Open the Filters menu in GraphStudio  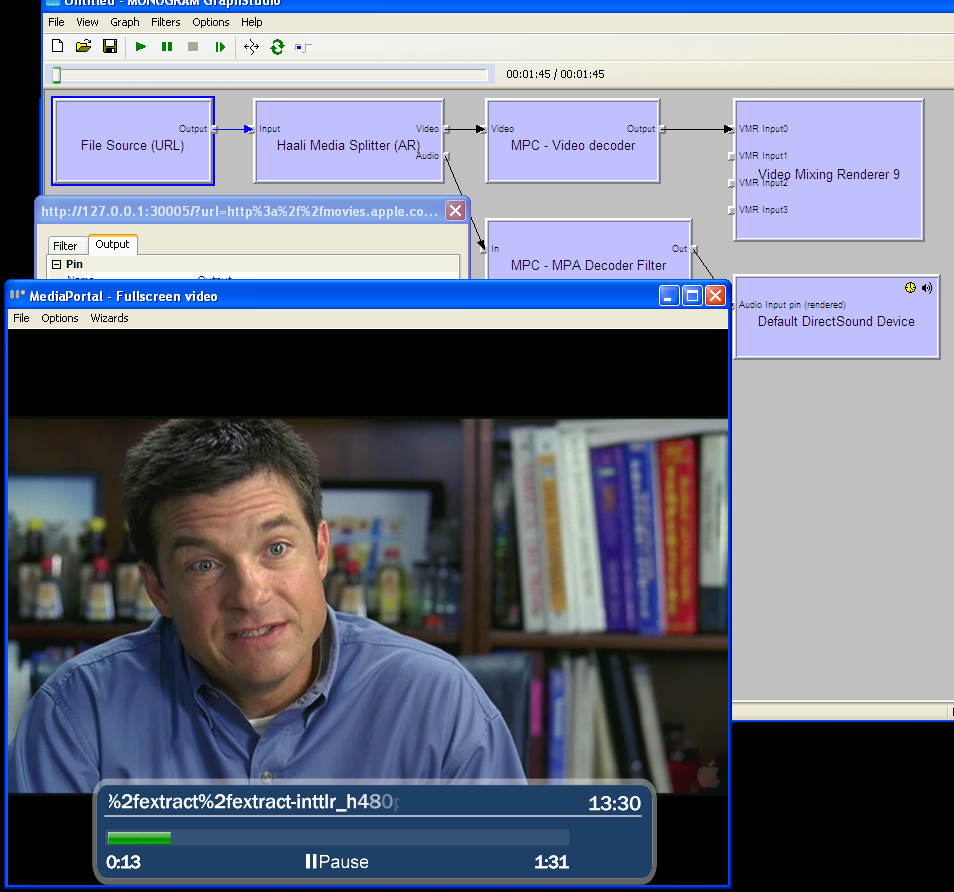click(166, 22)
